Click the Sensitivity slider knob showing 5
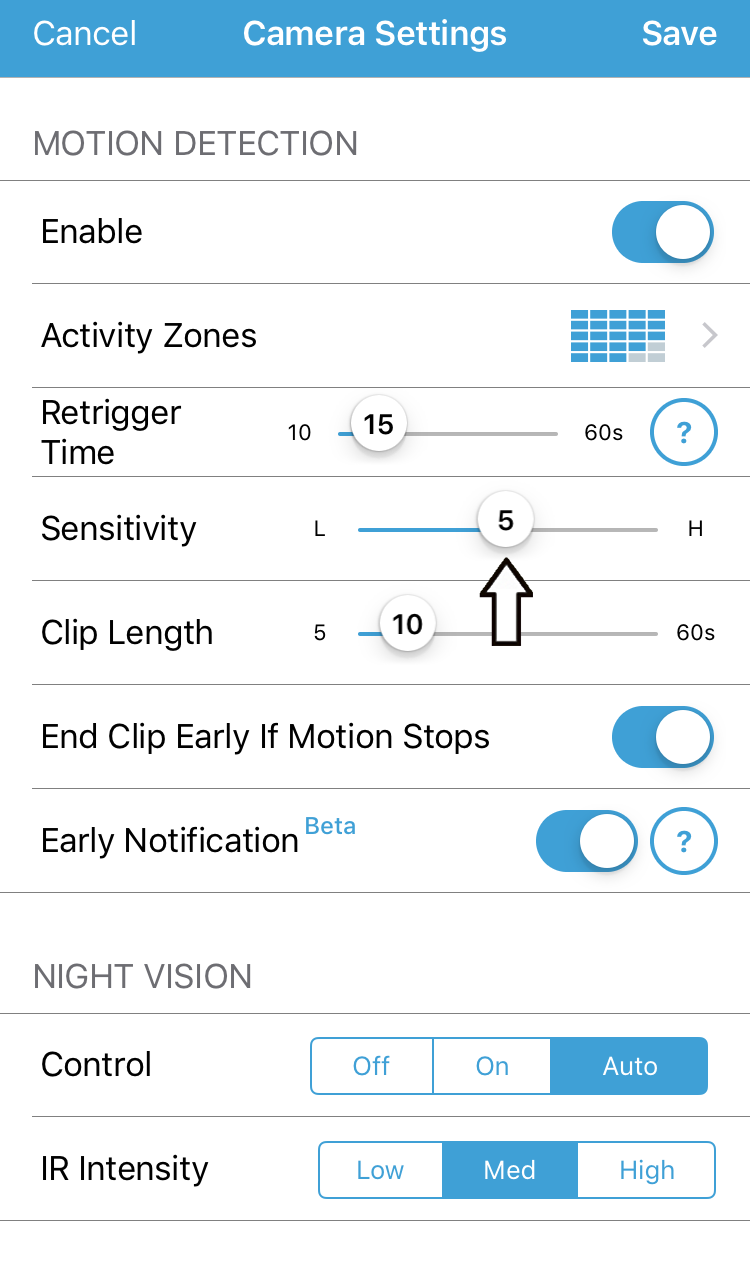The width and height of the screenshot is (750, 1283). pyautogui.click(x=505, y=521)
